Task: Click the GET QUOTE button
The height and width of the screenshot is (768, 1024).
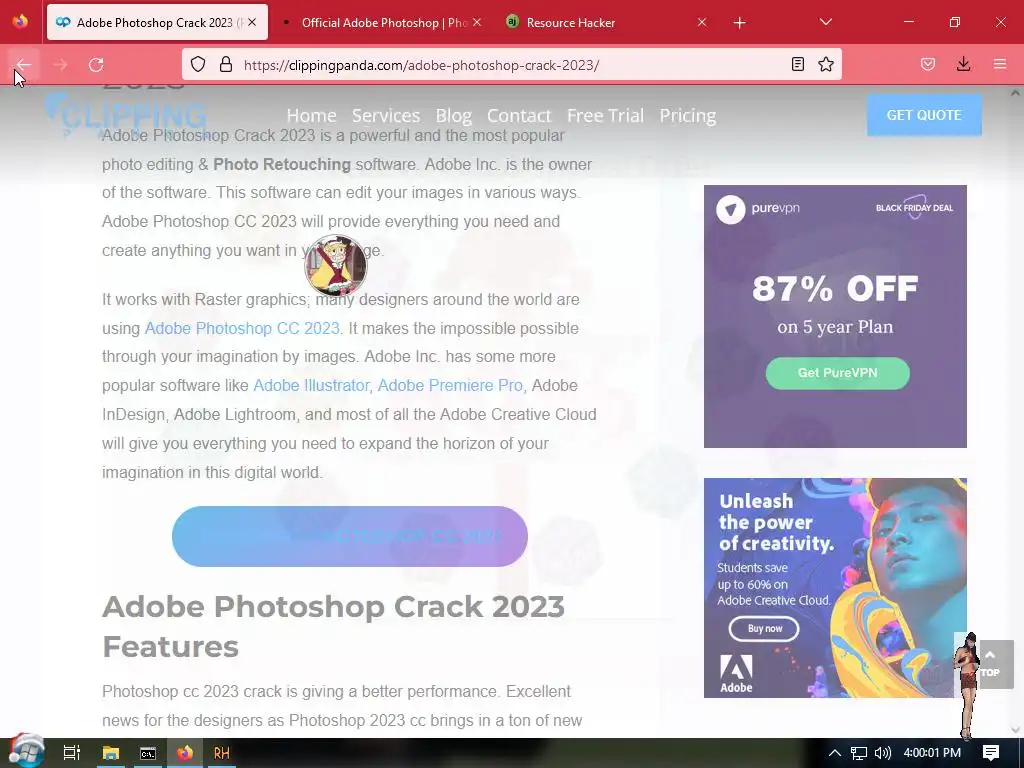Action: (924, 115)
